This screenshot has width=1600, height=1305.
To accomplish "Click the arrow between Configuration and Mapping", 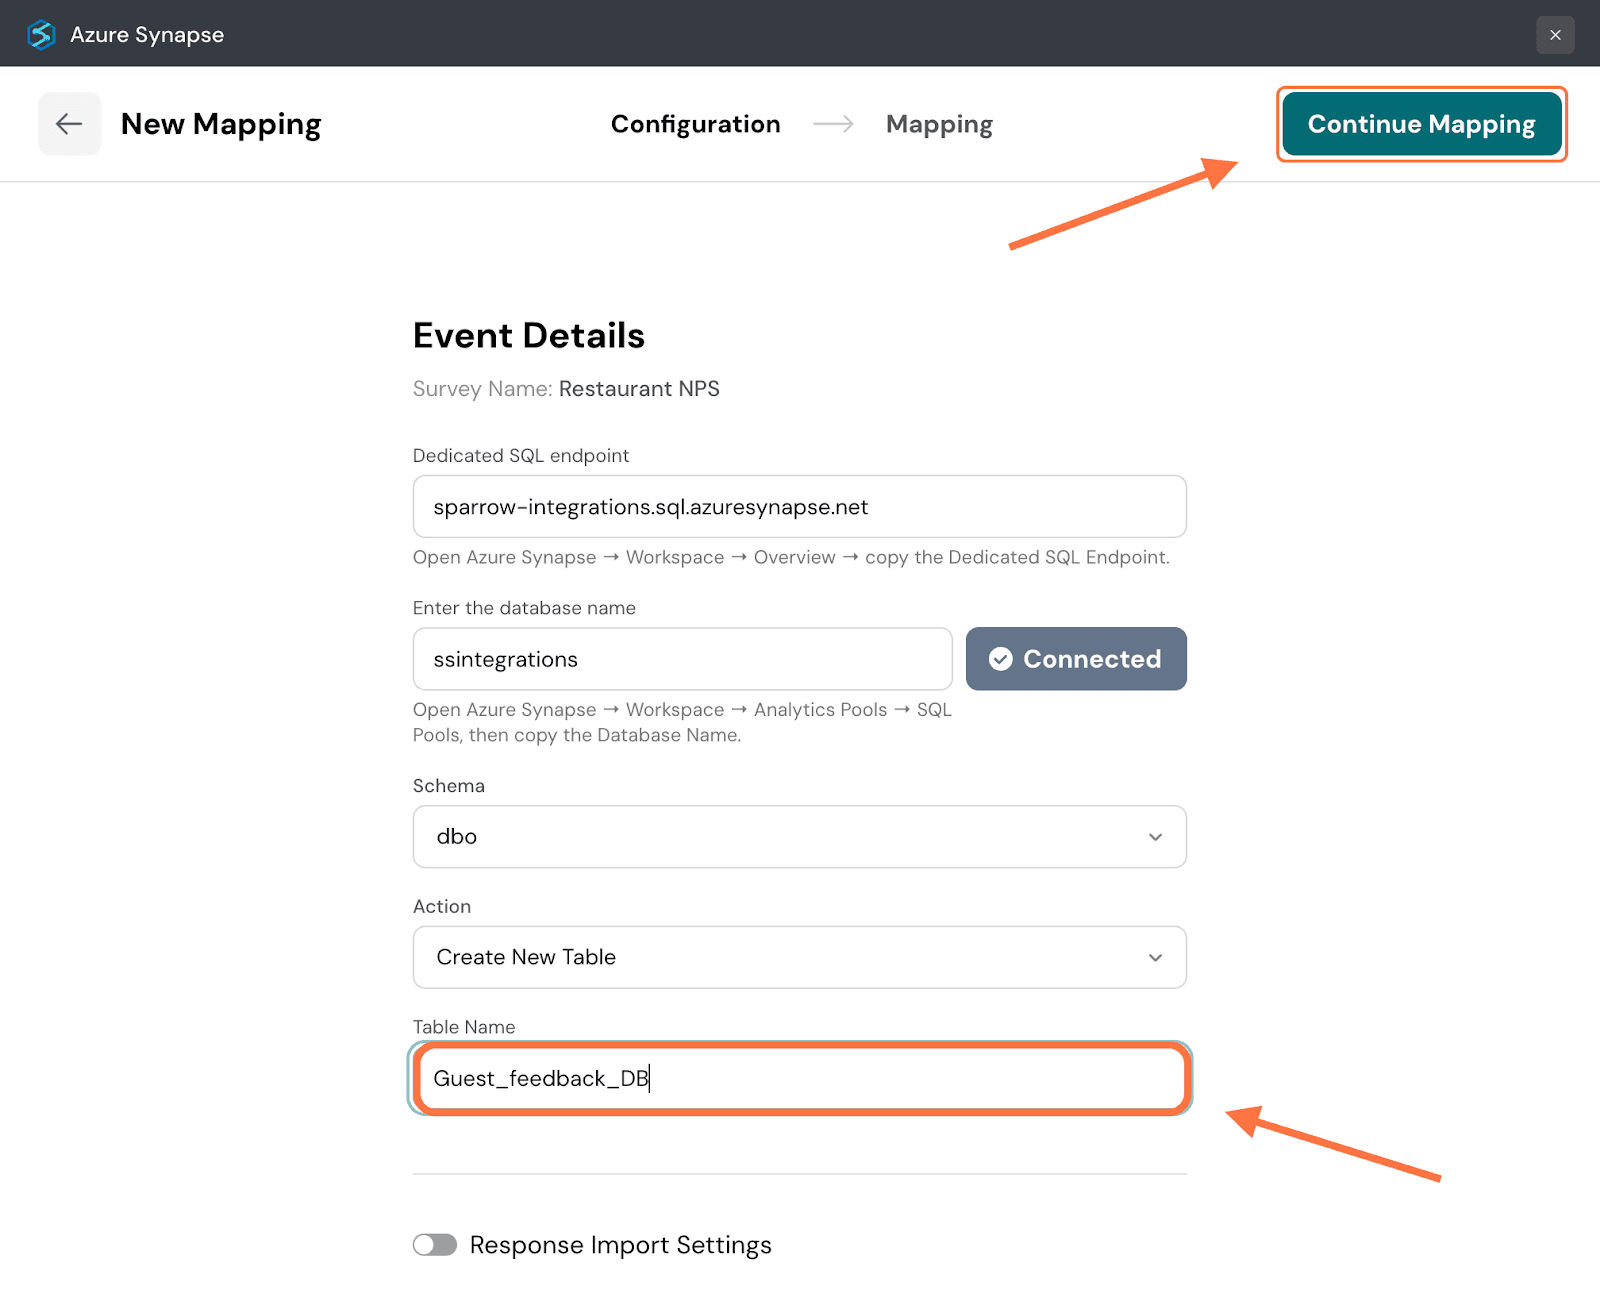I will [x=833, y=124].
